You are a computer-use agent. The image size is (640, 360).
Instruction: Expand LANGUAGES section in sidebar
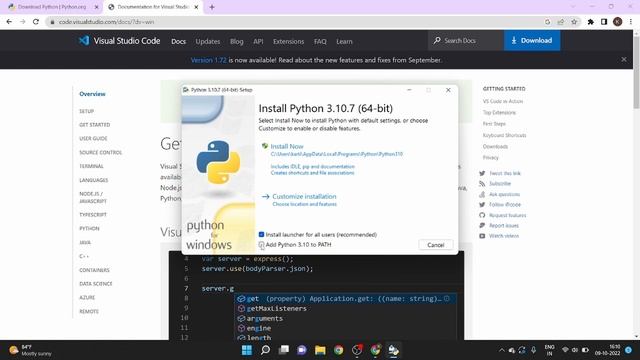(94, 180)
